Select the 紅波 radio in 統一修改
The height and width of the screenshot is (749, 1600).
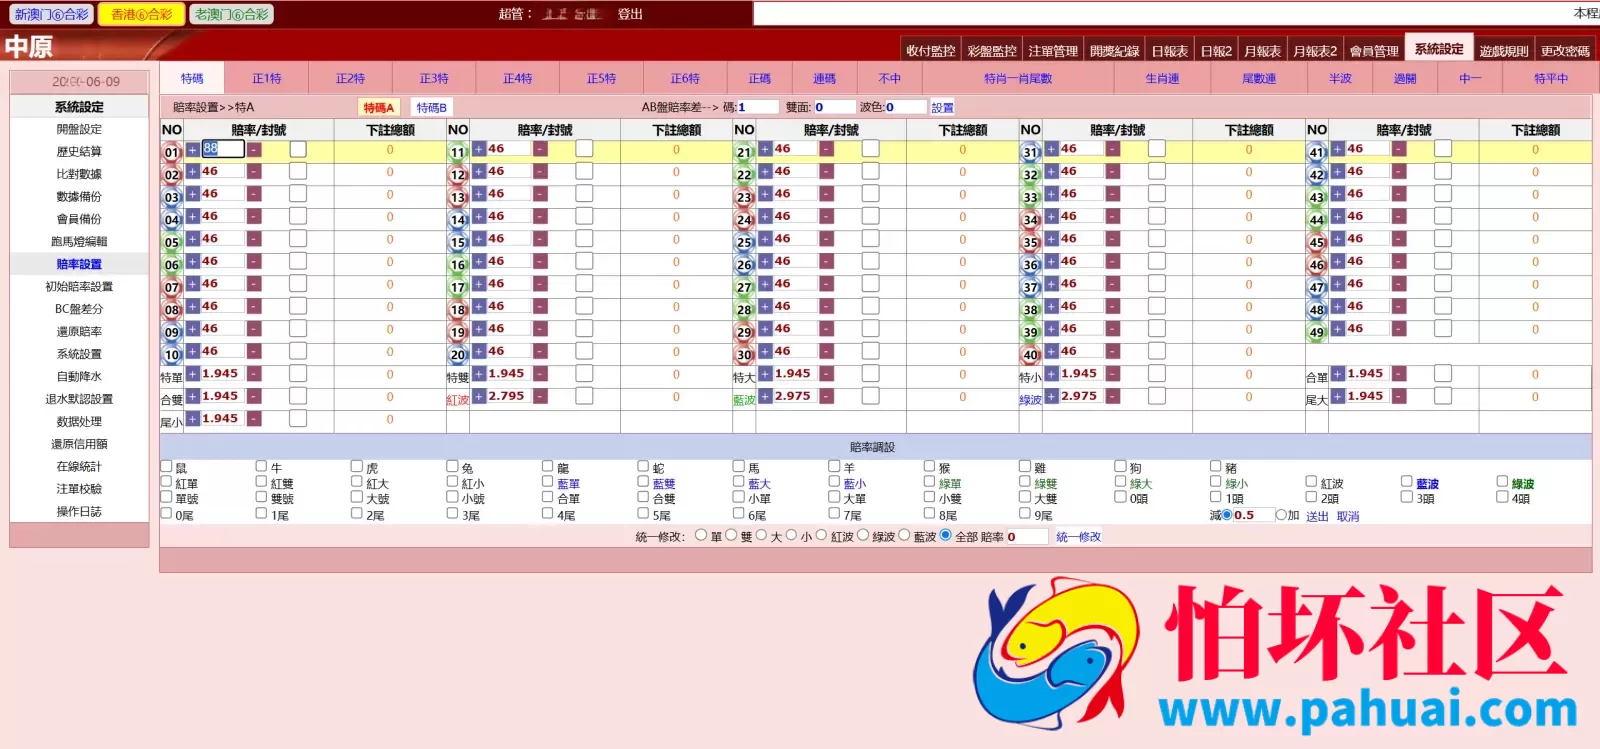[821, 535]
